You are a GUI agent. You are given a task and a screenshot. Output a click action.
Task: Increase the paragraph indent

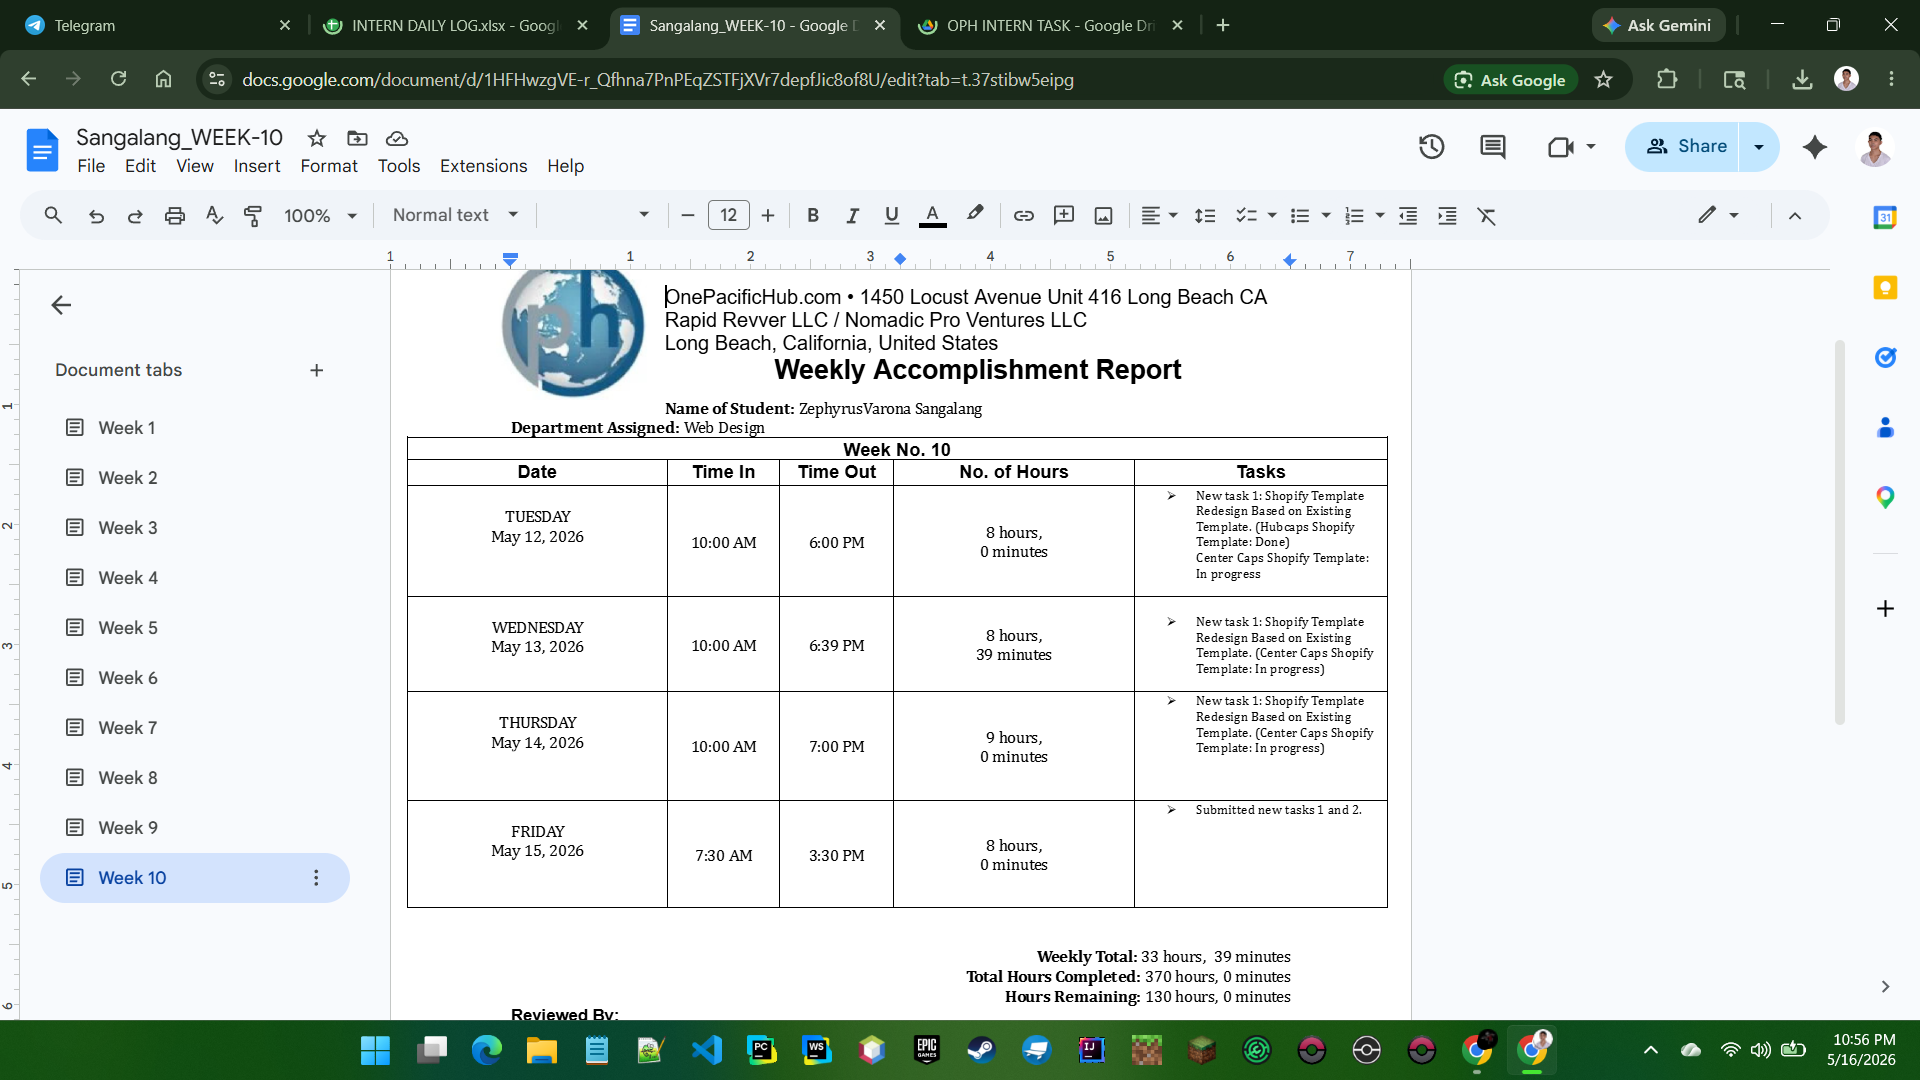pos(1447,215)
